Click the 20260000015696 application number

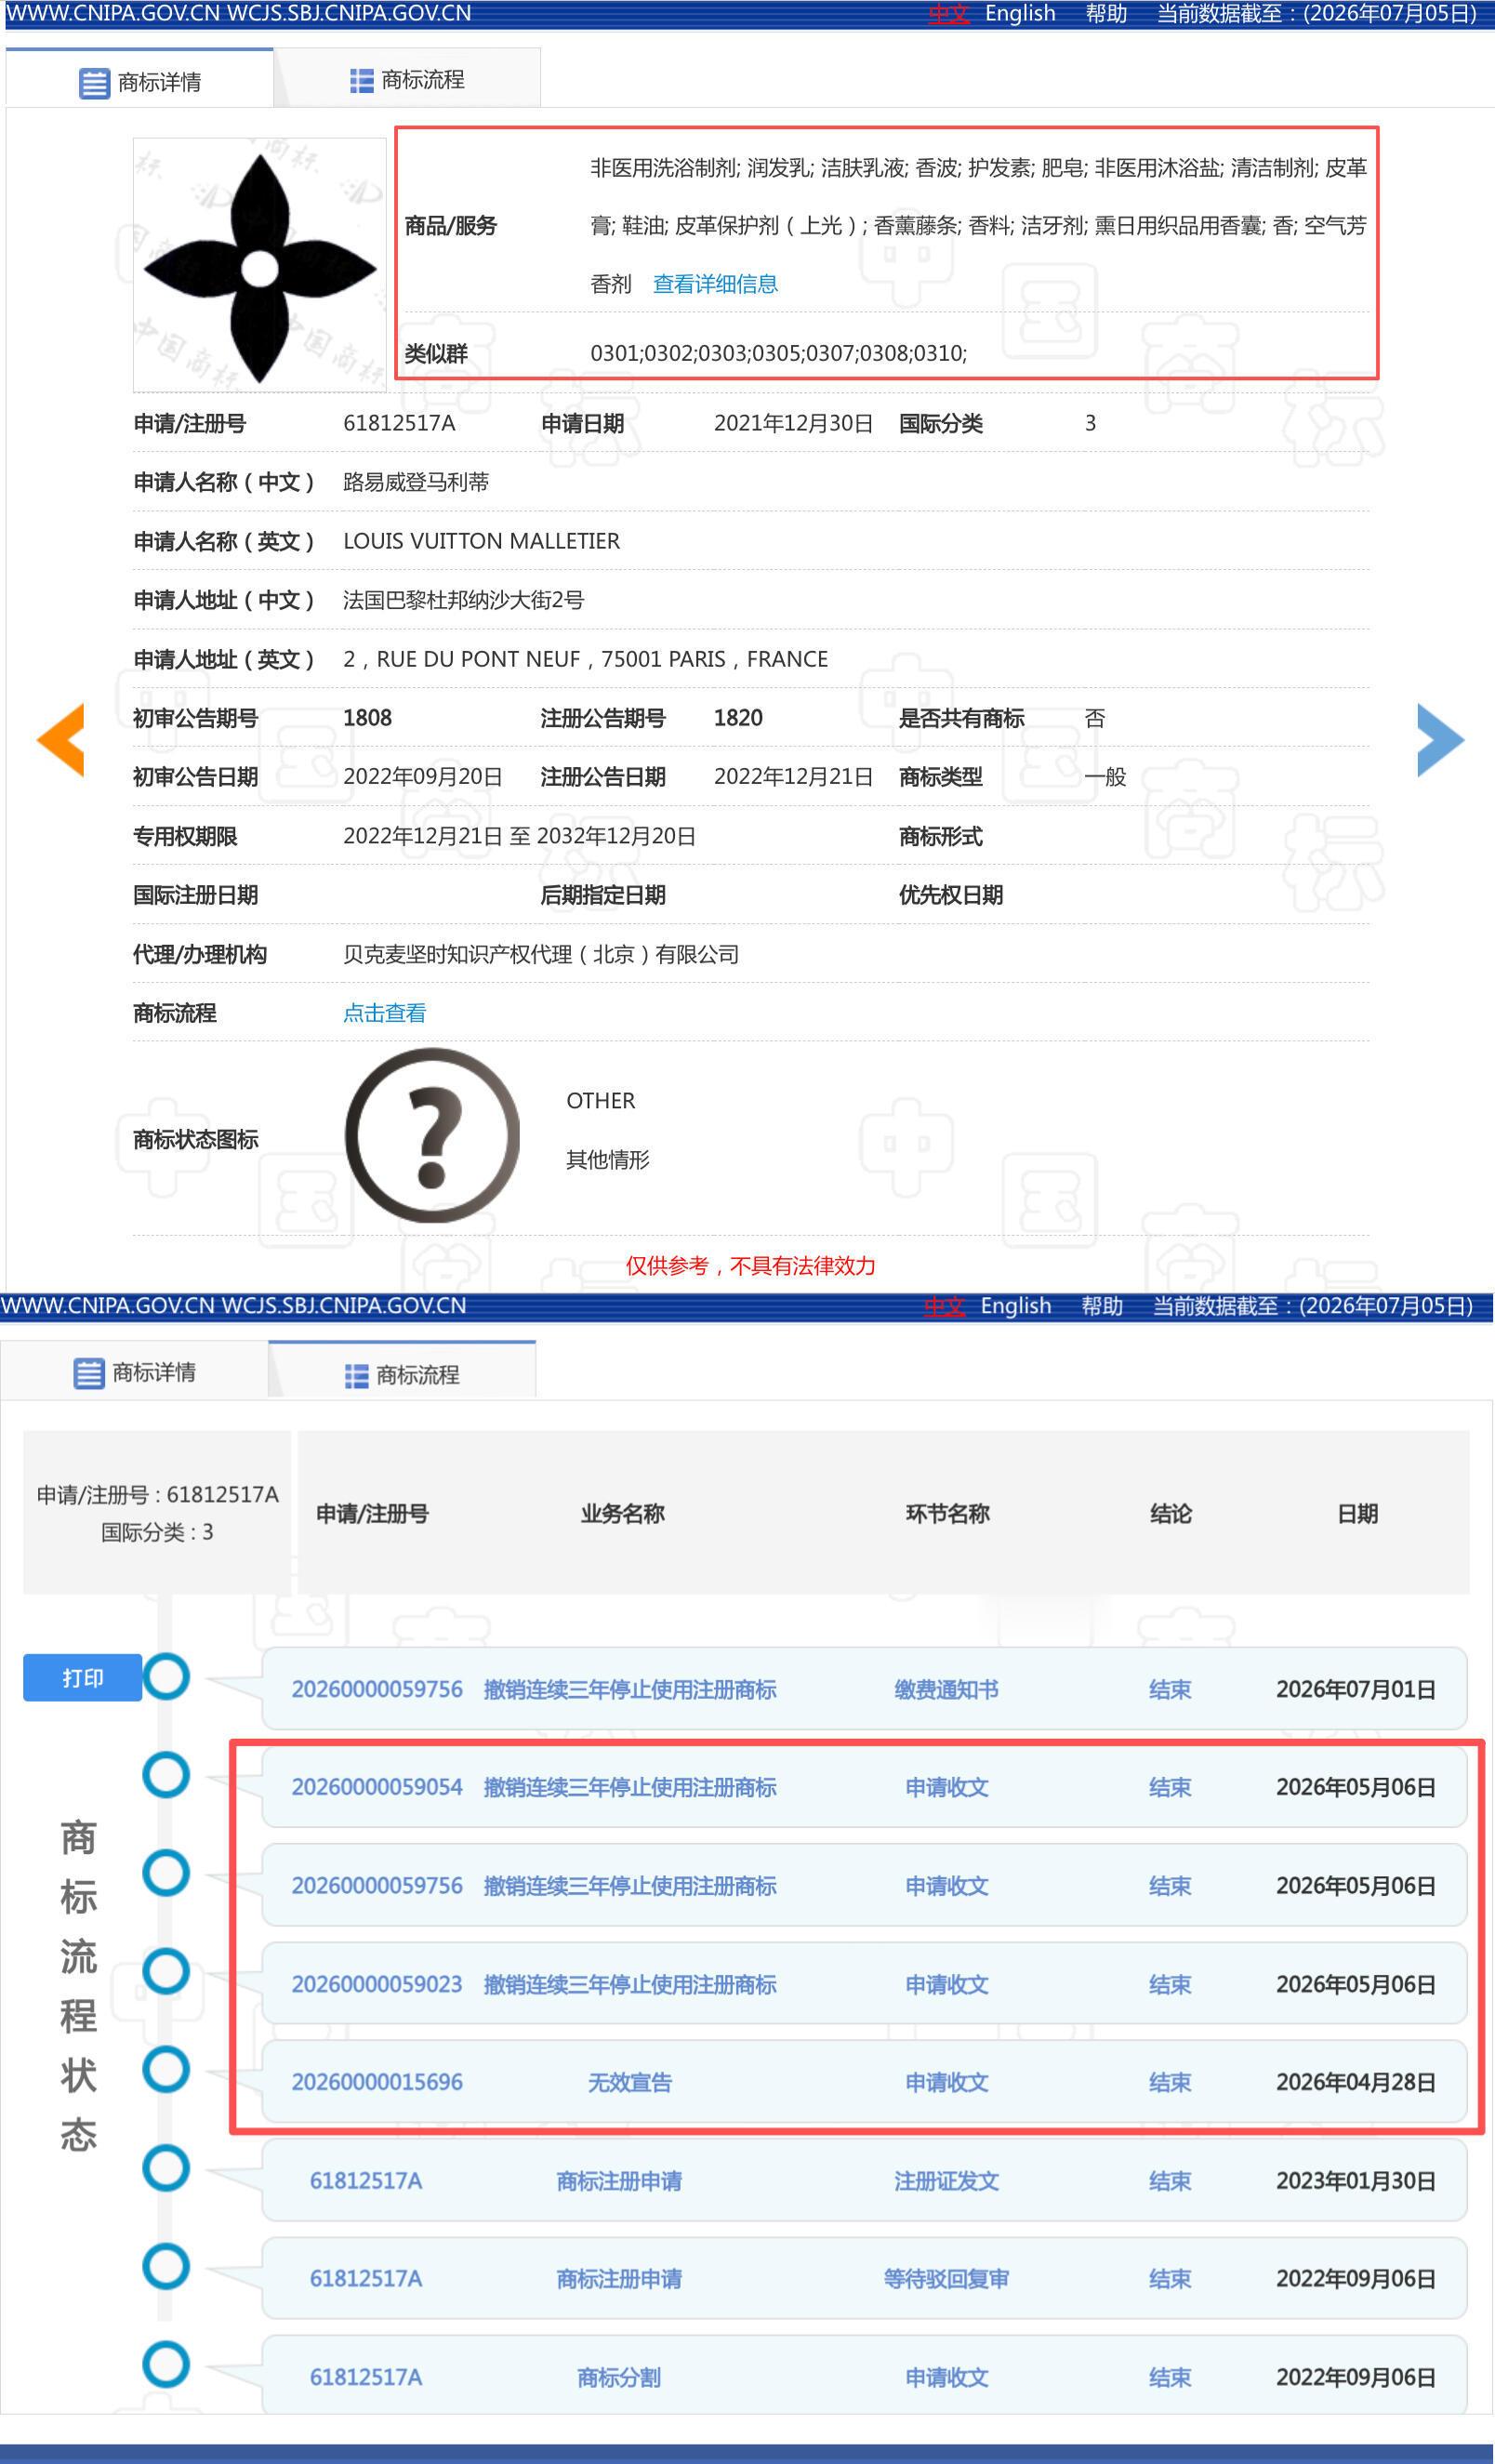tap(377, 2082)
